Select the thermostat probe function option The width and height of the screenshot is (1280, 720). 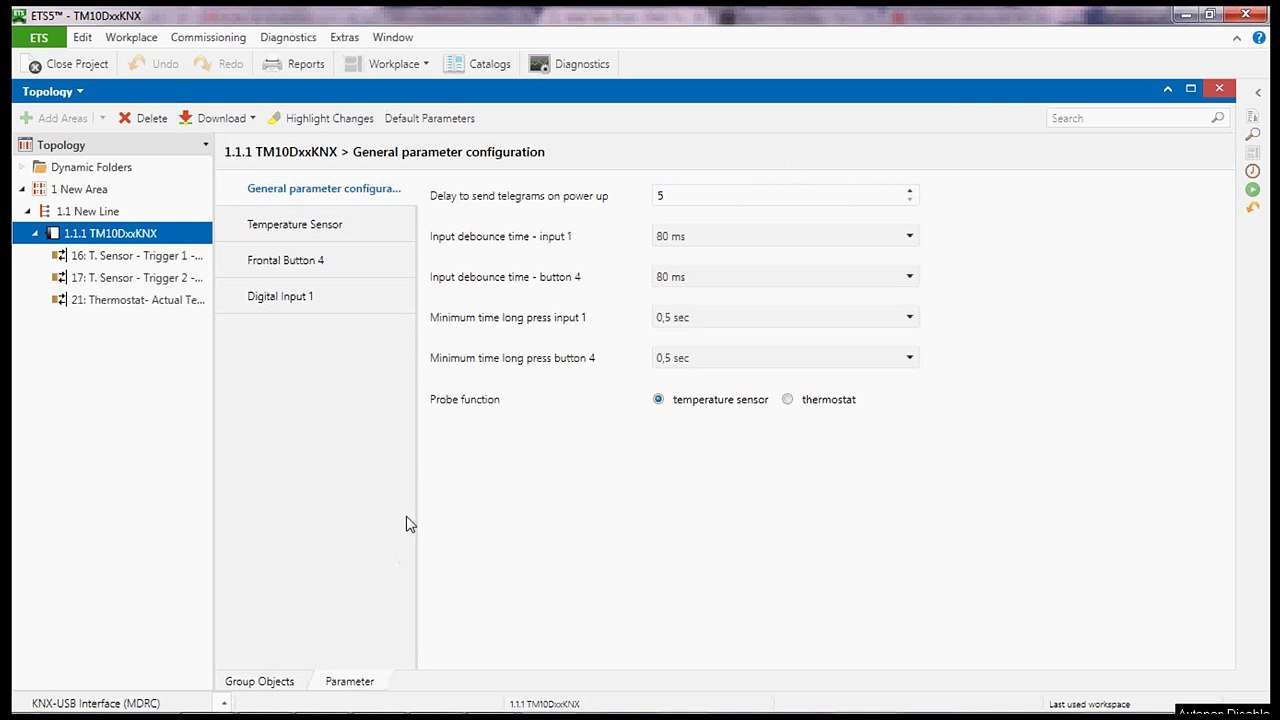coord(788,399)
